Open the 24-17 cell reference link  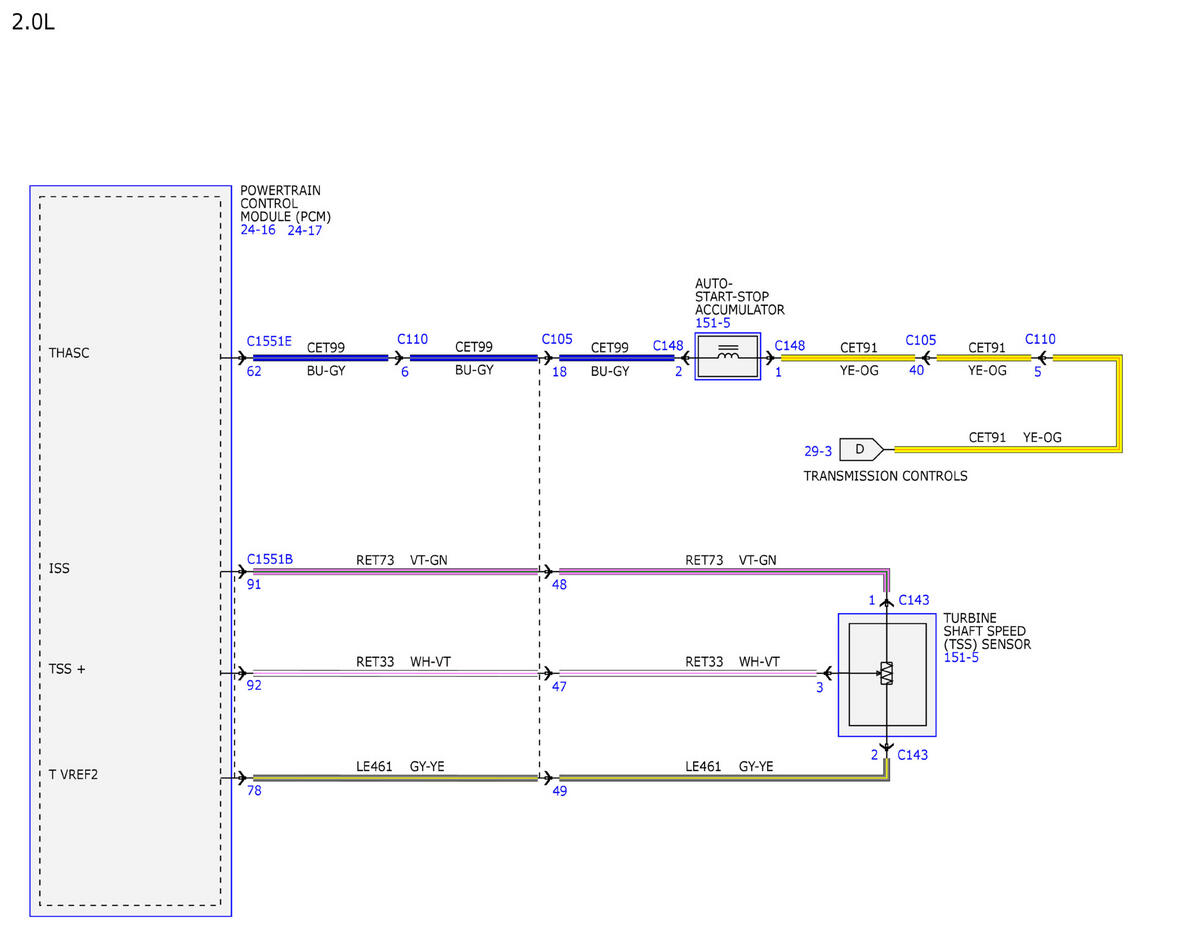(304, 230)
